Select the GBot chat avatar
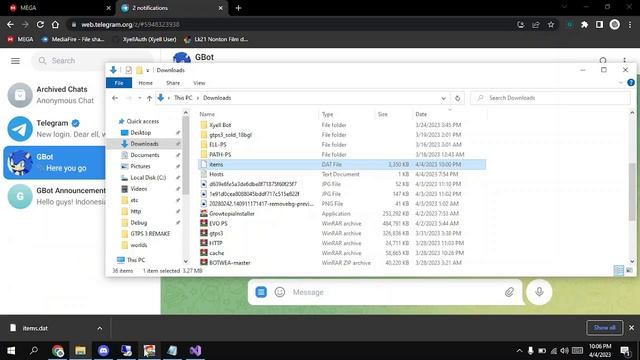Screen dimensions: 640x360 coord(20,162)
